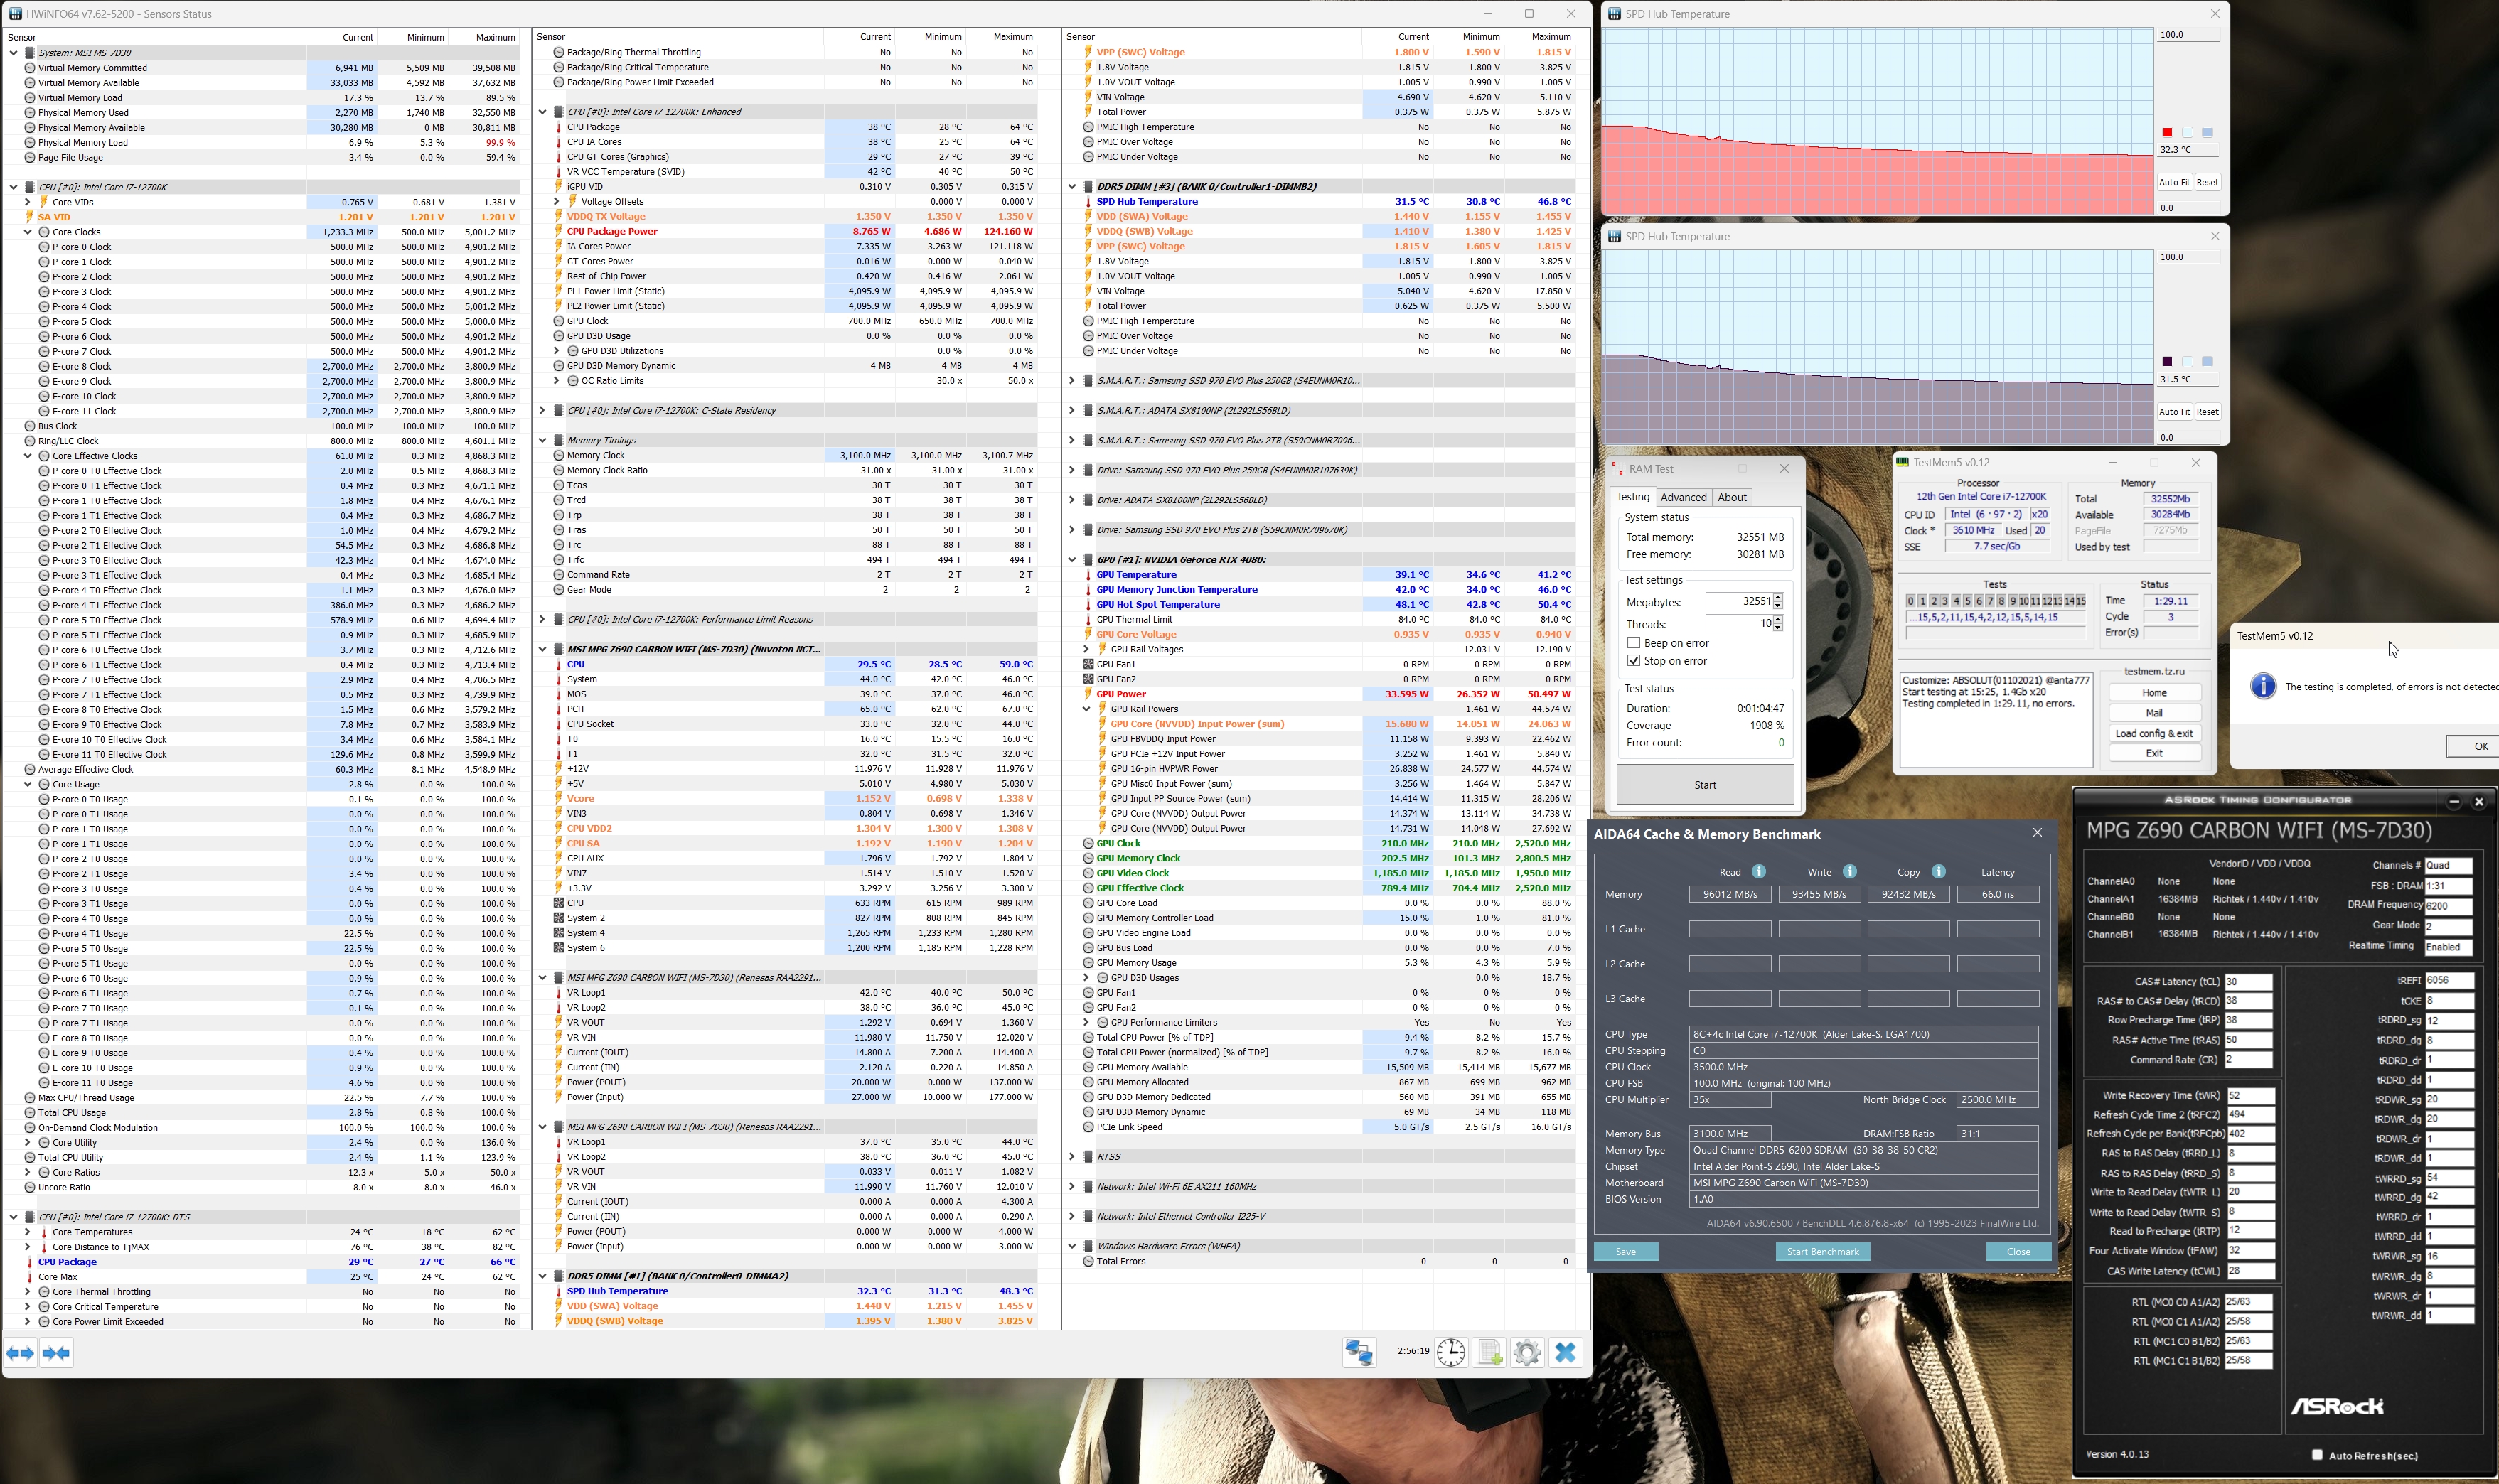Viewport: 2499px width, 1484px height.
Task: Switch to Advanced tab in RAM Test
Action: 1683,497
